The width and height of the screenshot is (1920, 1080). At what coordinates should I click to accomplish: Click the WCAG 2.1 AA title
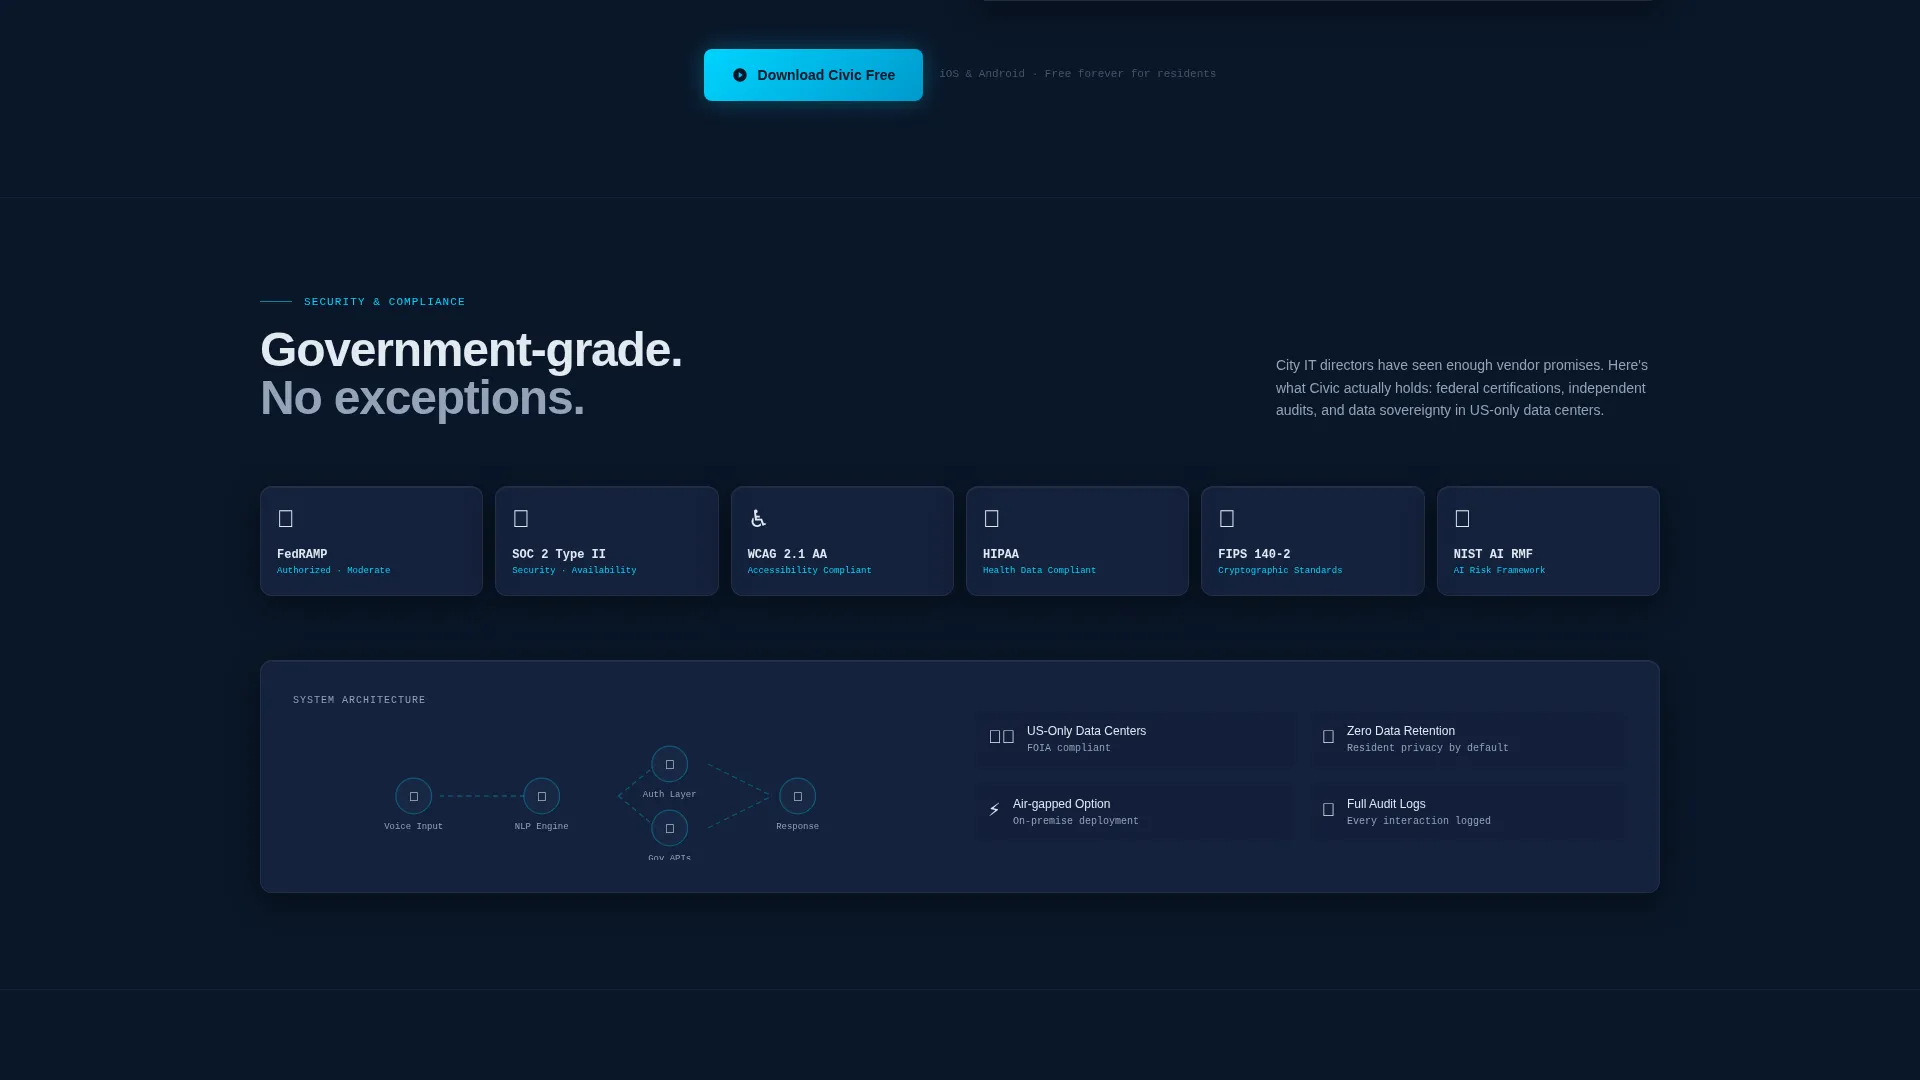pos(787,554)
